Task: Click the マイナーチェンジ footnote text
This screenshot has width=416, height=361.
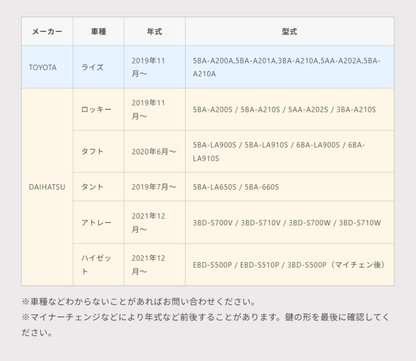Action: pyautogui.click(x=205, y=325)
